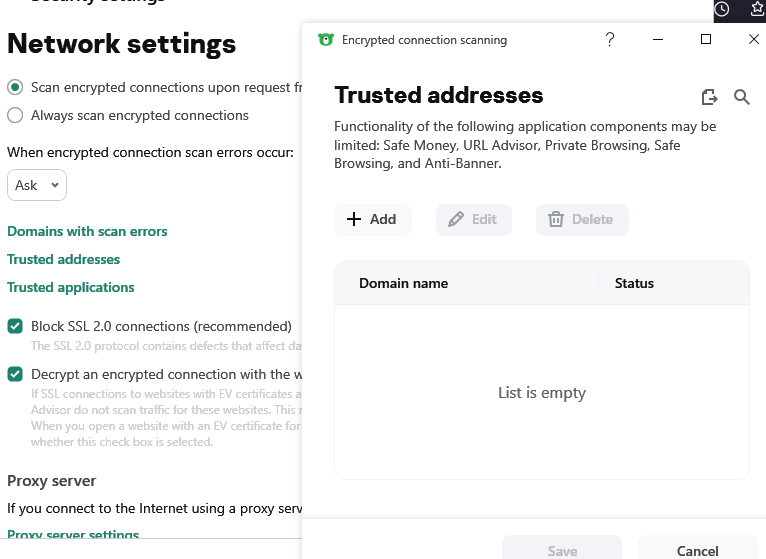Open Domains with scan errors link

click(x=87, y=231)
